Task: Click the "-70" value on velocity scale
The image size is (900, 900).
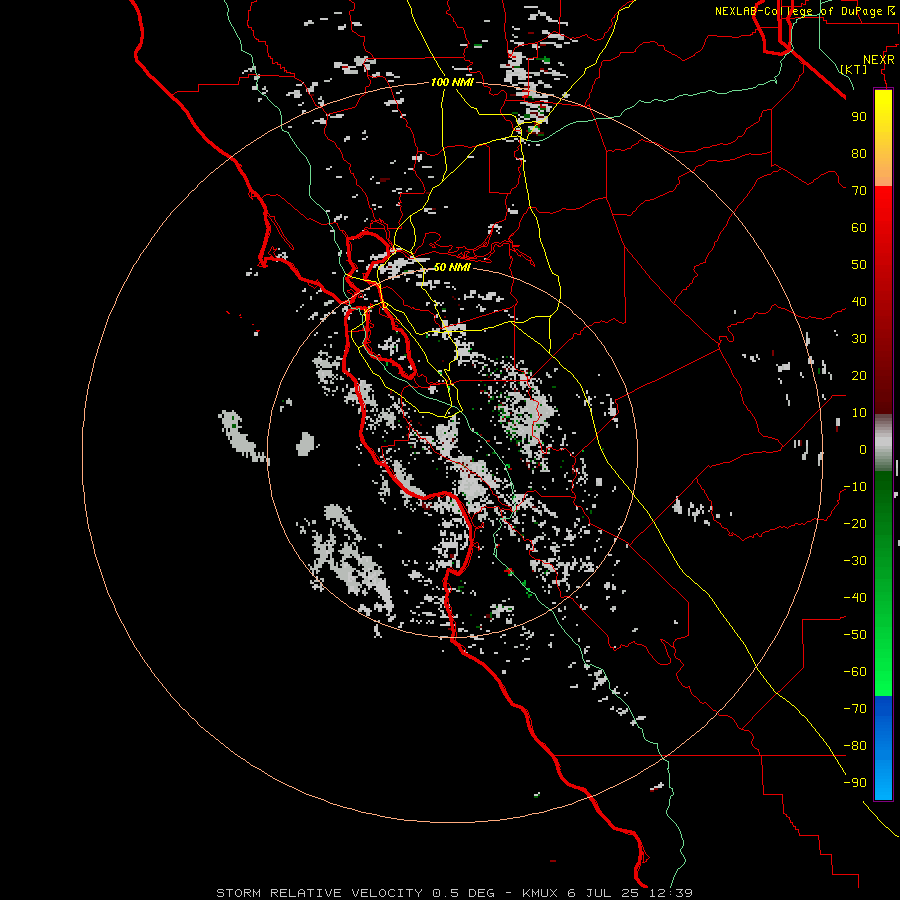Action: click(855, 709)
